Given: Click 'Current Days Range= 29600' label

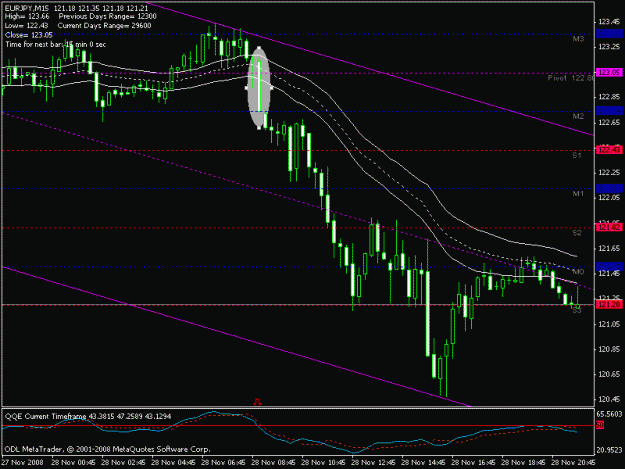Looking at the screenshot, I should (104, 26).
